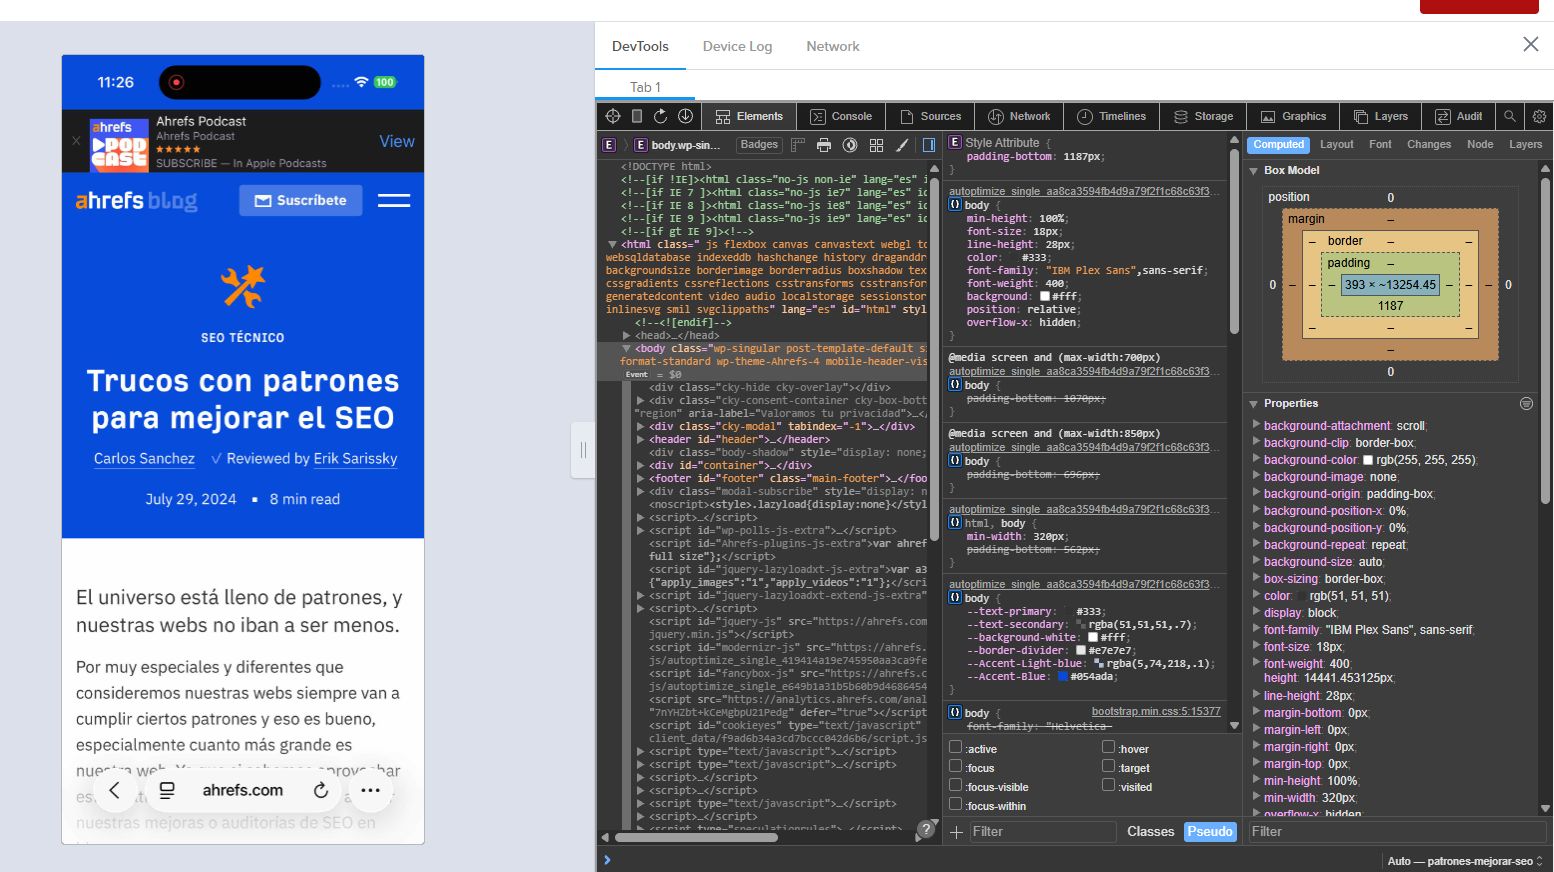Switch to the Sources tab
1554x872 pixels.
[930, 116]
